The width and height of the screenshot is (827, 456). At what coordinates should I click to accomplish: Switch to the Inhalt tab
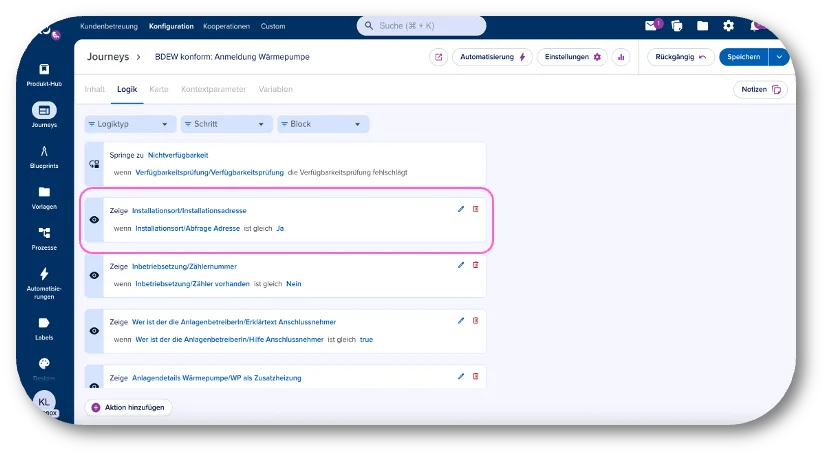click(94, 89)
